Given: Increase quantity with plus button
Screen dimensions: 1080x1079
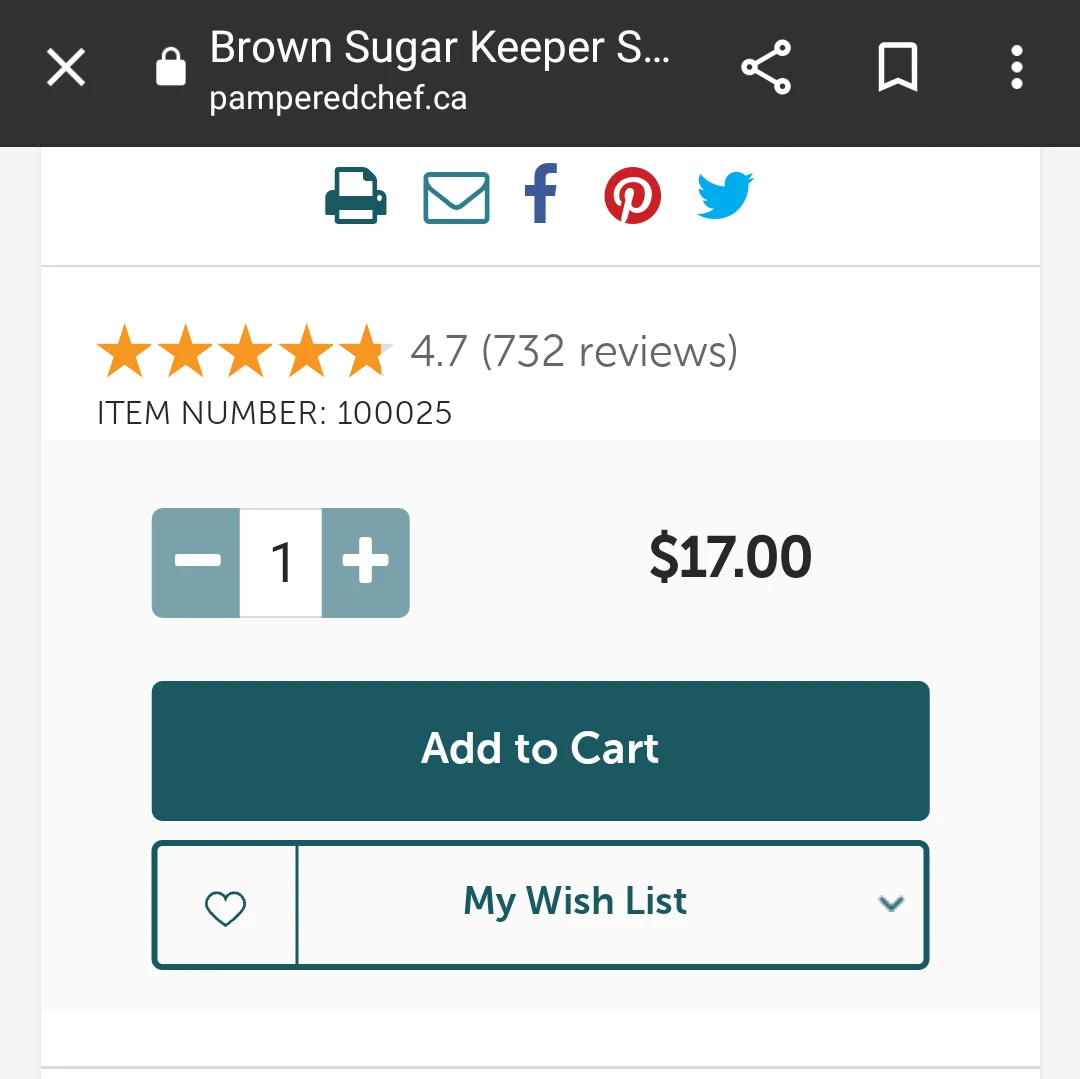Looking at the screenshot, I should pyautogui.click(x=366, y=563).
